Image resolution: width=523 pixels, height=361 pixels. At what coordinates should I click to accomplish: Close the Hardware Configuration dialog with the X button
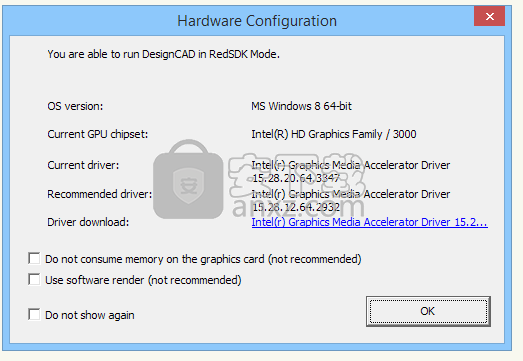coord(489,16)
